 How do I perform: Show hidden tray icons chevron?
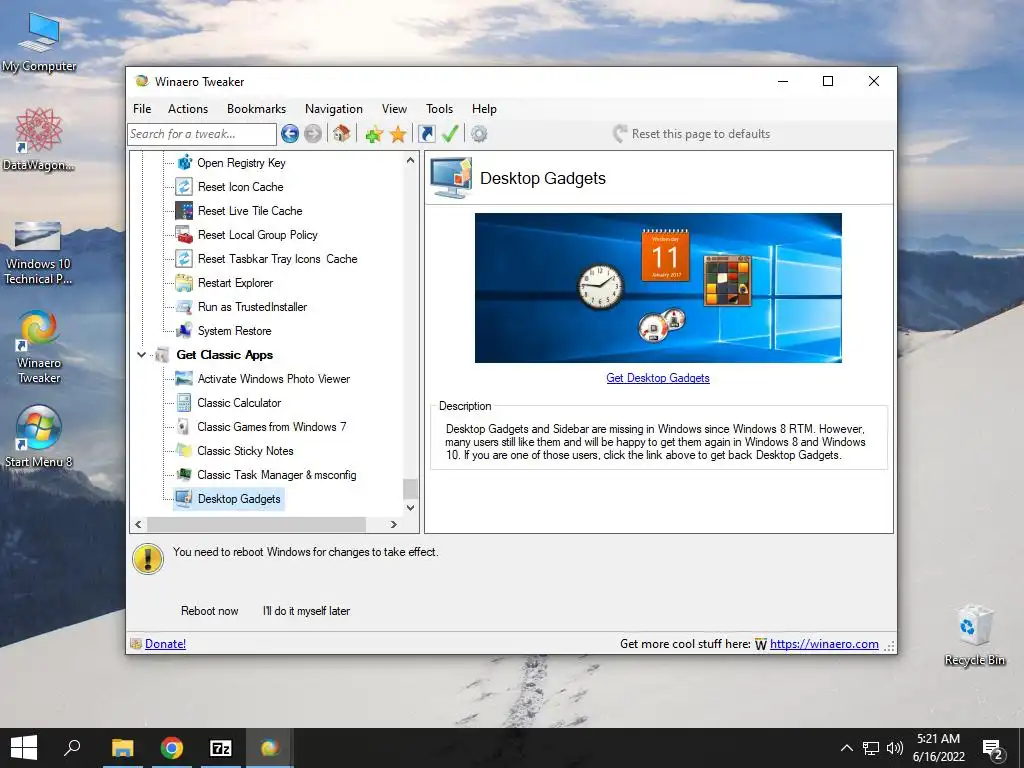click(846, 748)
